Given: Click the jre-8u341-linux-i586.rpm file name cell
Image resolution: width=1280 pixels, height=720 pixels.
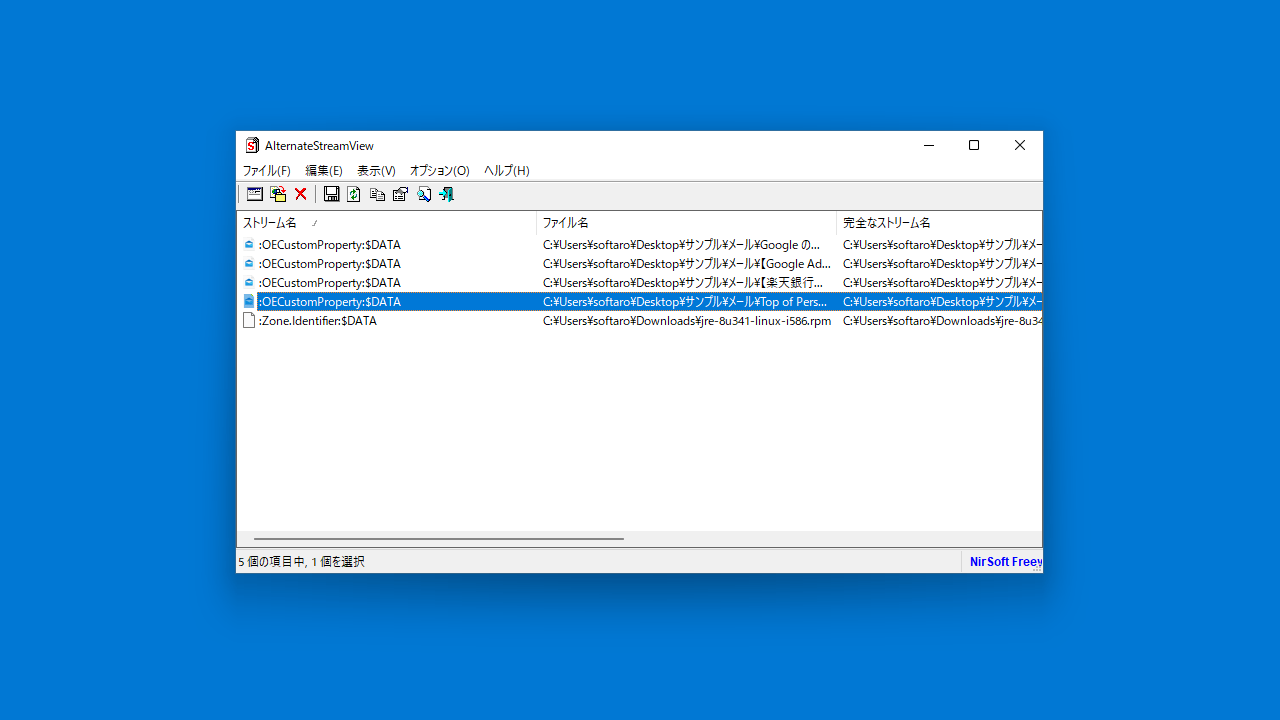Looking at the screenshot, I should click(x=687, y=321).
